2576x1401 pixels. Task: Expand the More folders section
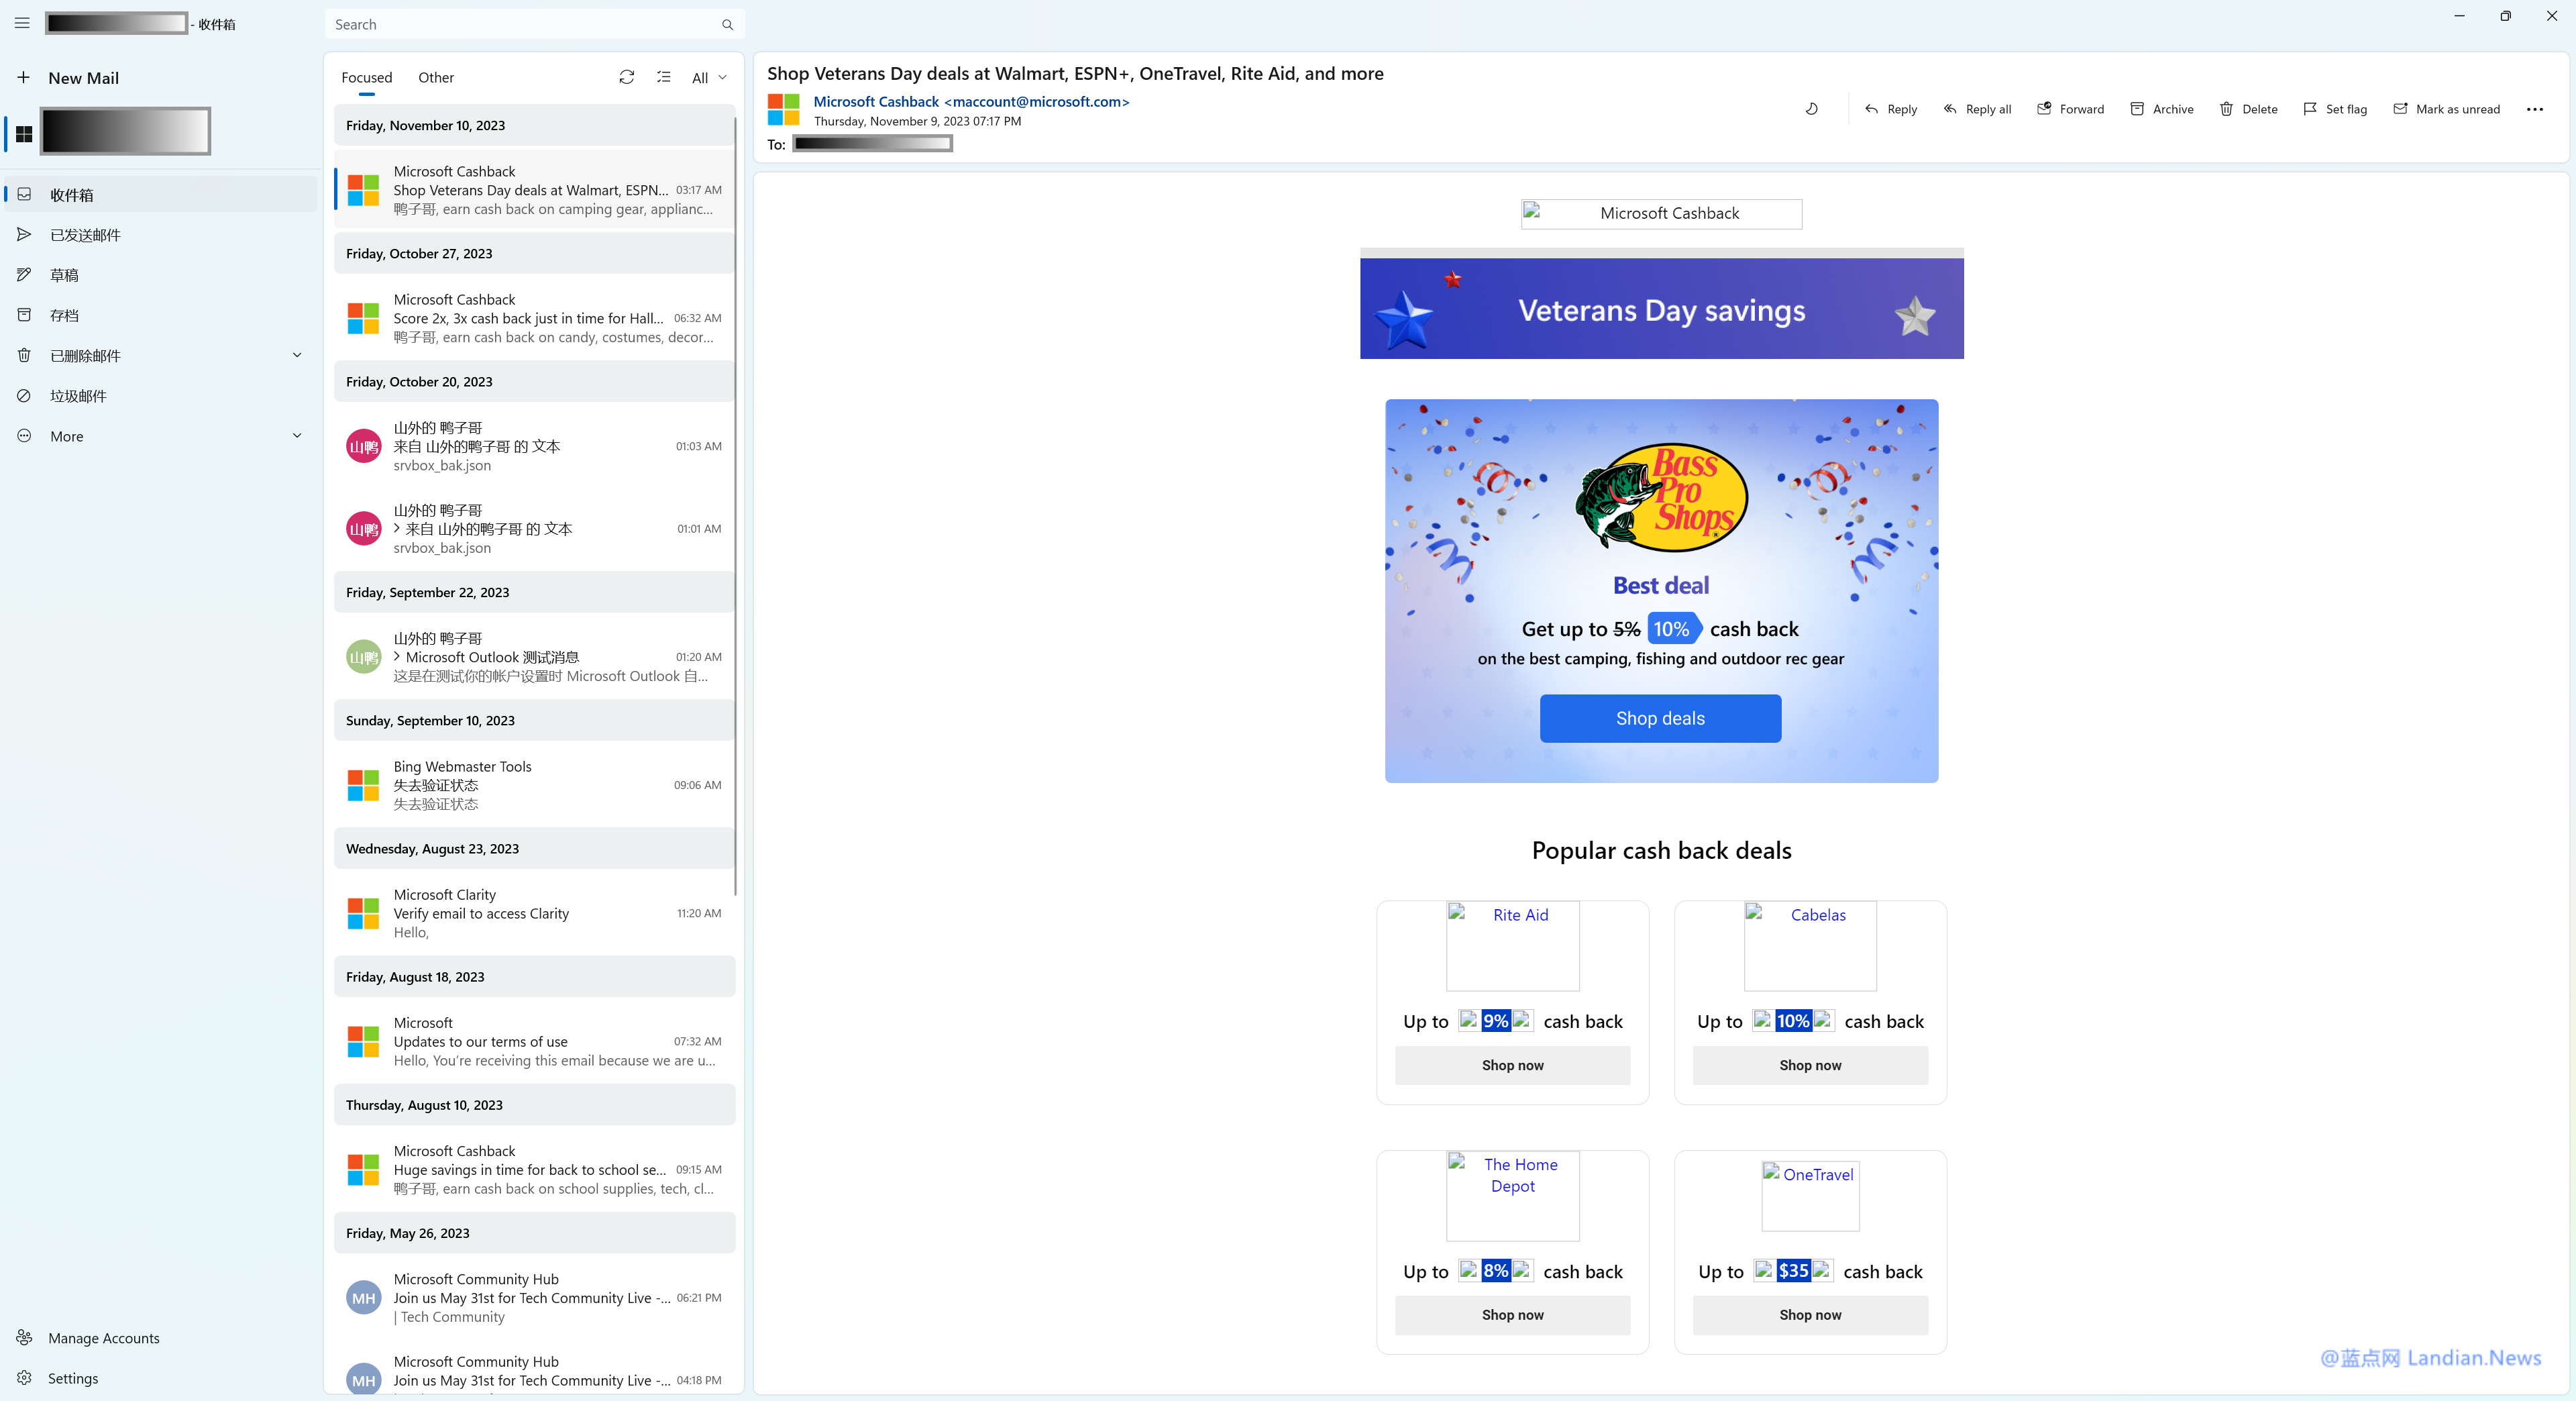pyautogui.click(x=297, y=435)
